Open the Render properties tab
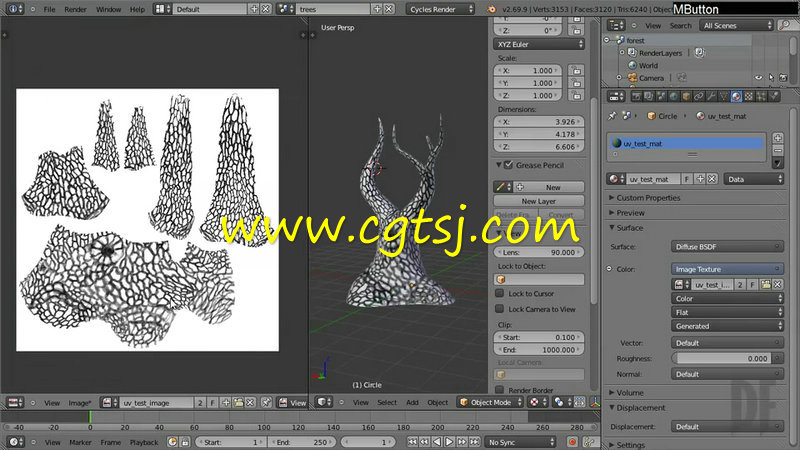This screenshot has height=450, width=800. (x=636, y=96)
